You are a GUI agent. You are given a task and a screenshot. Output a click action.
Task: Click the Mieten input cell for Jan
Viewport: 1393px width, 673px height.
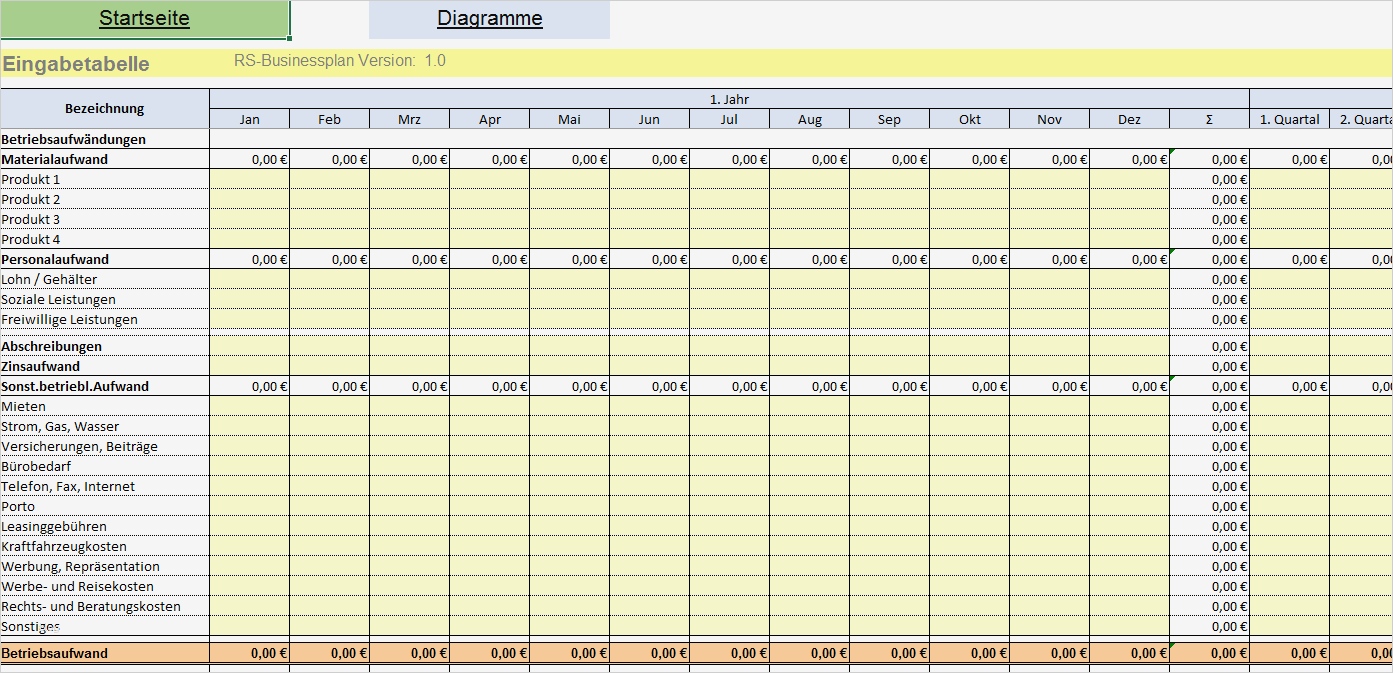coord(249,406)
